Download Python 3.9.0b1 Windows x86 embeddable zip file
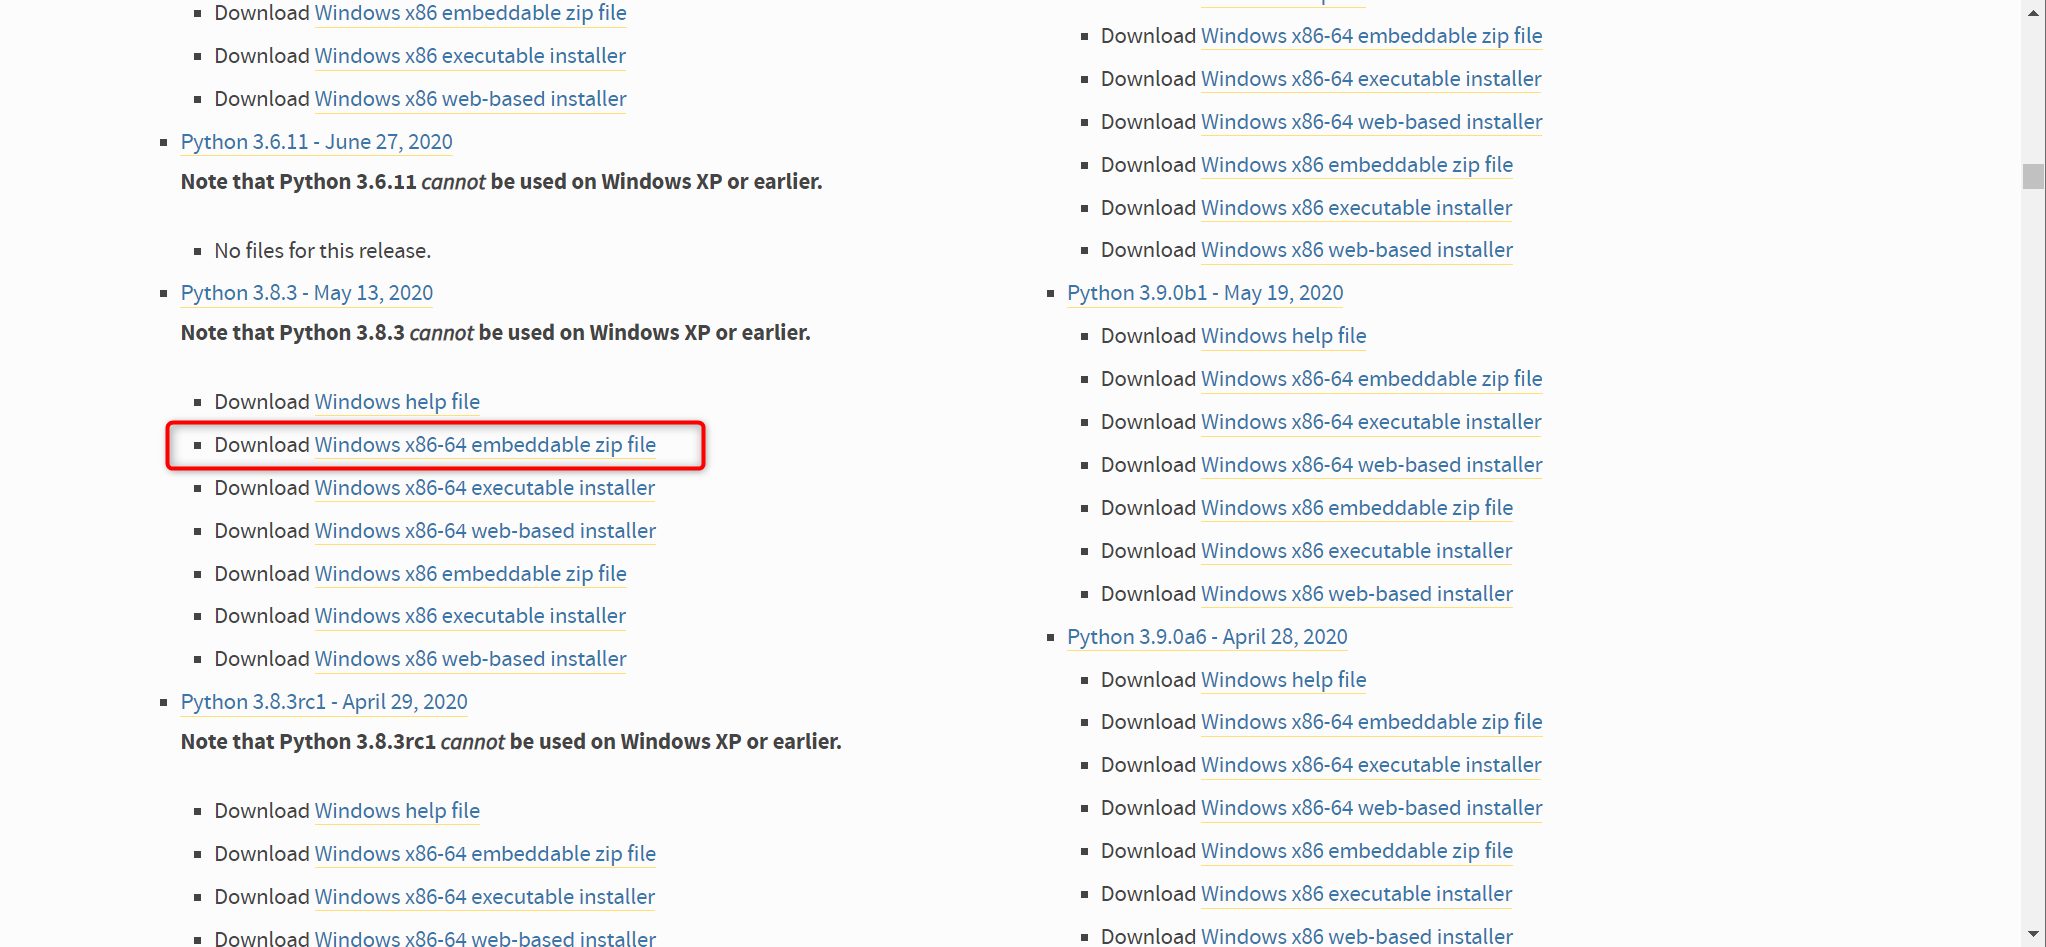Image resolution: width=2046 pixels, height=947 pixels. (1357, 508)
